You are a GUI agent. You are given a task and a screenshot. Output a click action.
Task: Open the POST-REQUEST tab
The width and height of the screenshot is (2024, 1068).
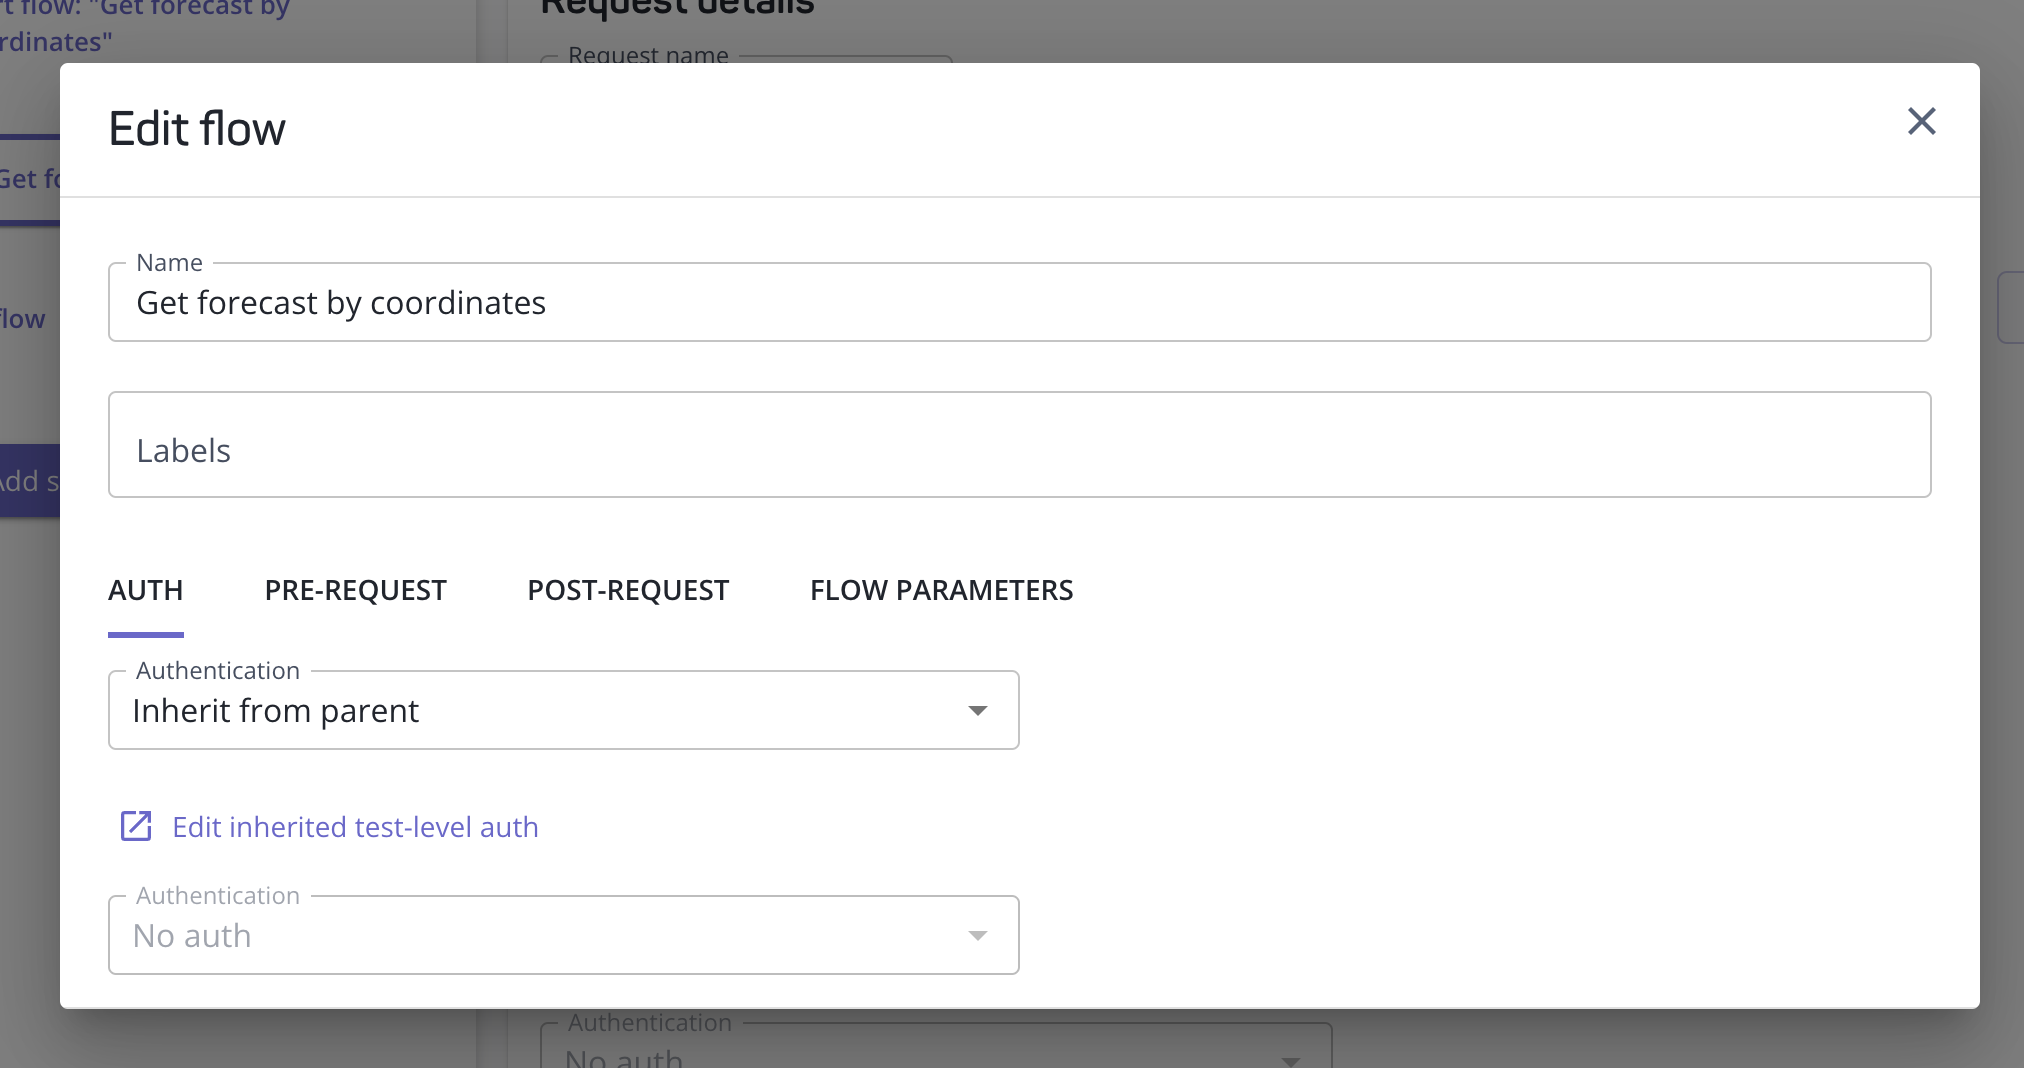pos(628,591)
